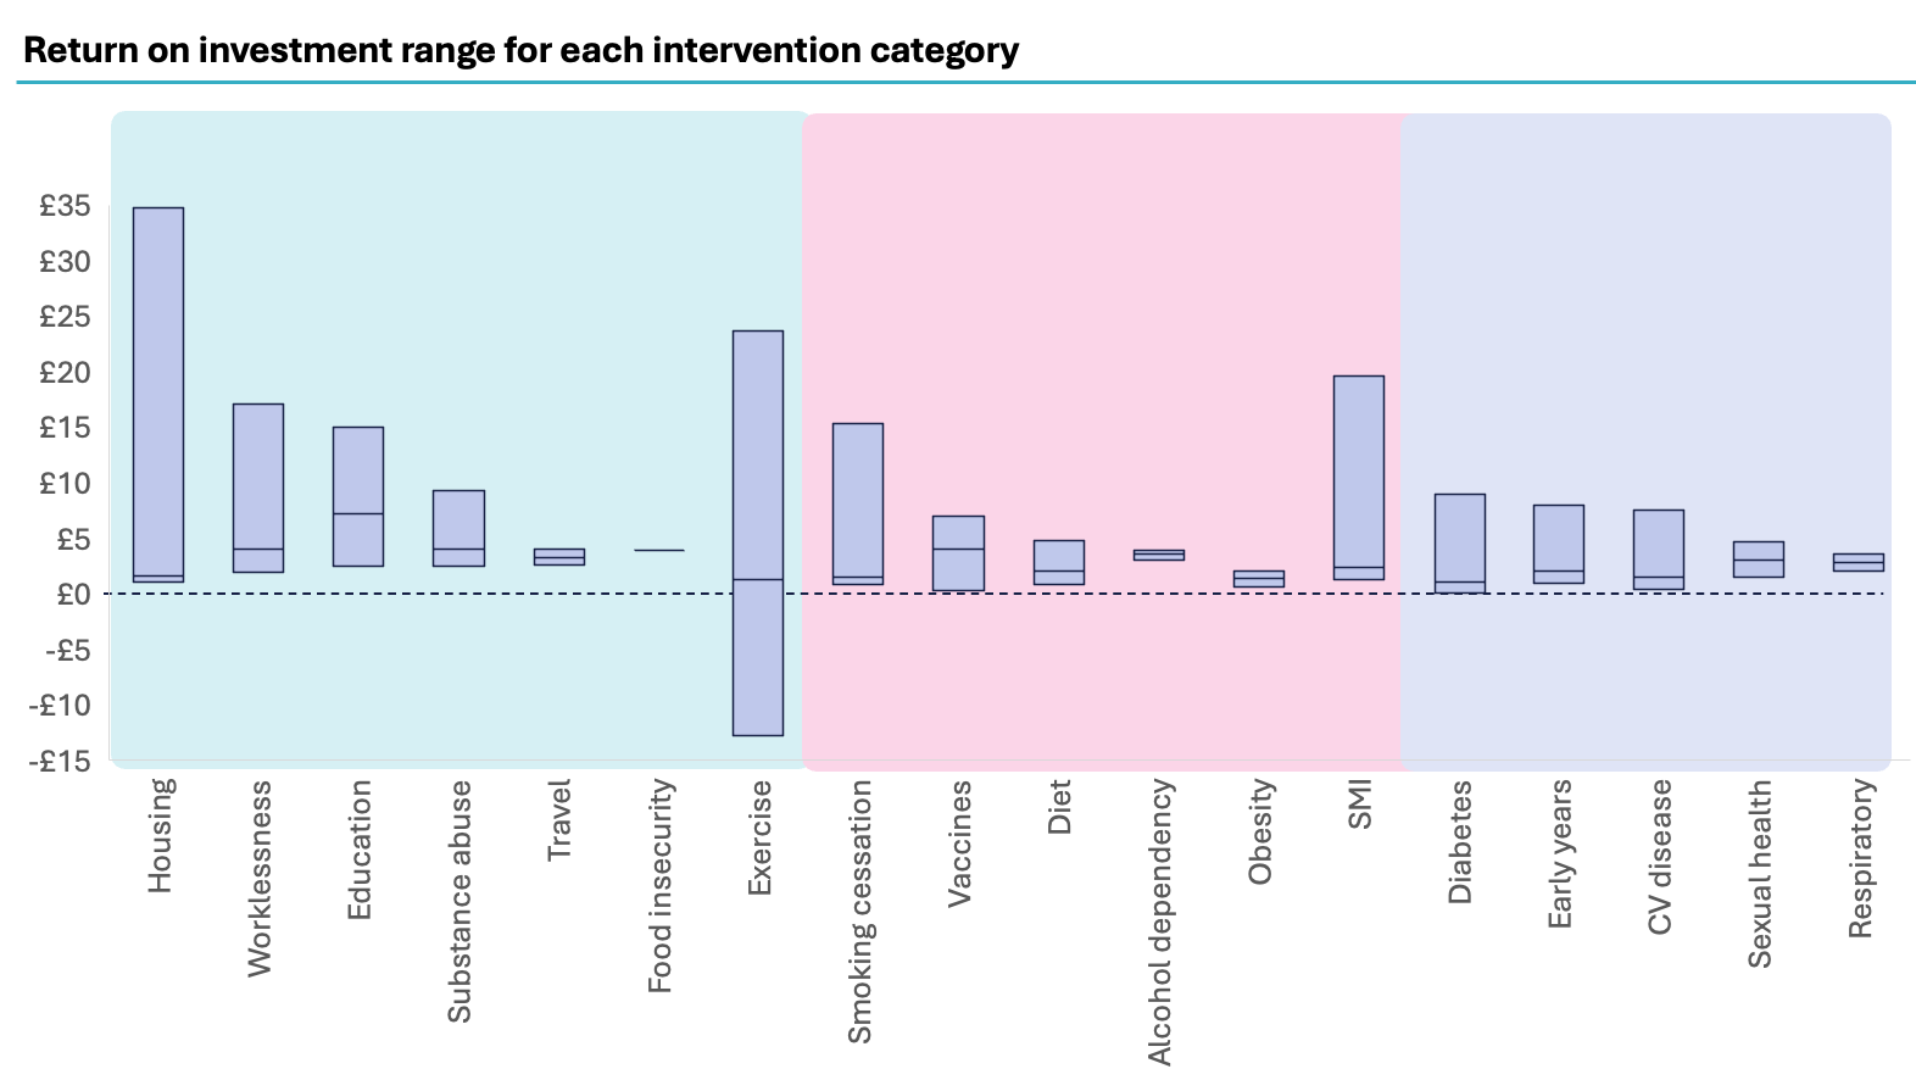Select the Early years bar
Screen dimensions: 1920x1080
tap(1559, 544)
